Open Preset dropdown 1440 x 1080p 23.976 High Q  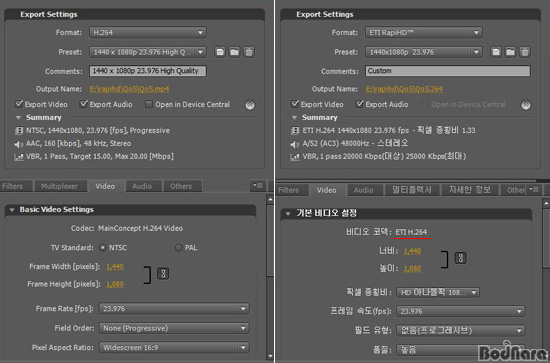coord(148,52)
